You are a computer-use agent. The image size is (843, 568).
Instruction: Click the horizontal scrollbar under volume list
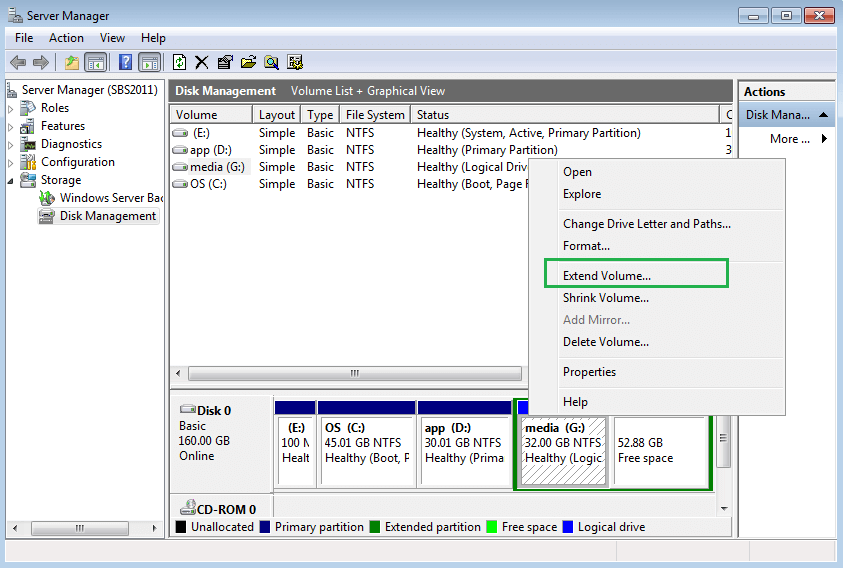tap(354, 373)
